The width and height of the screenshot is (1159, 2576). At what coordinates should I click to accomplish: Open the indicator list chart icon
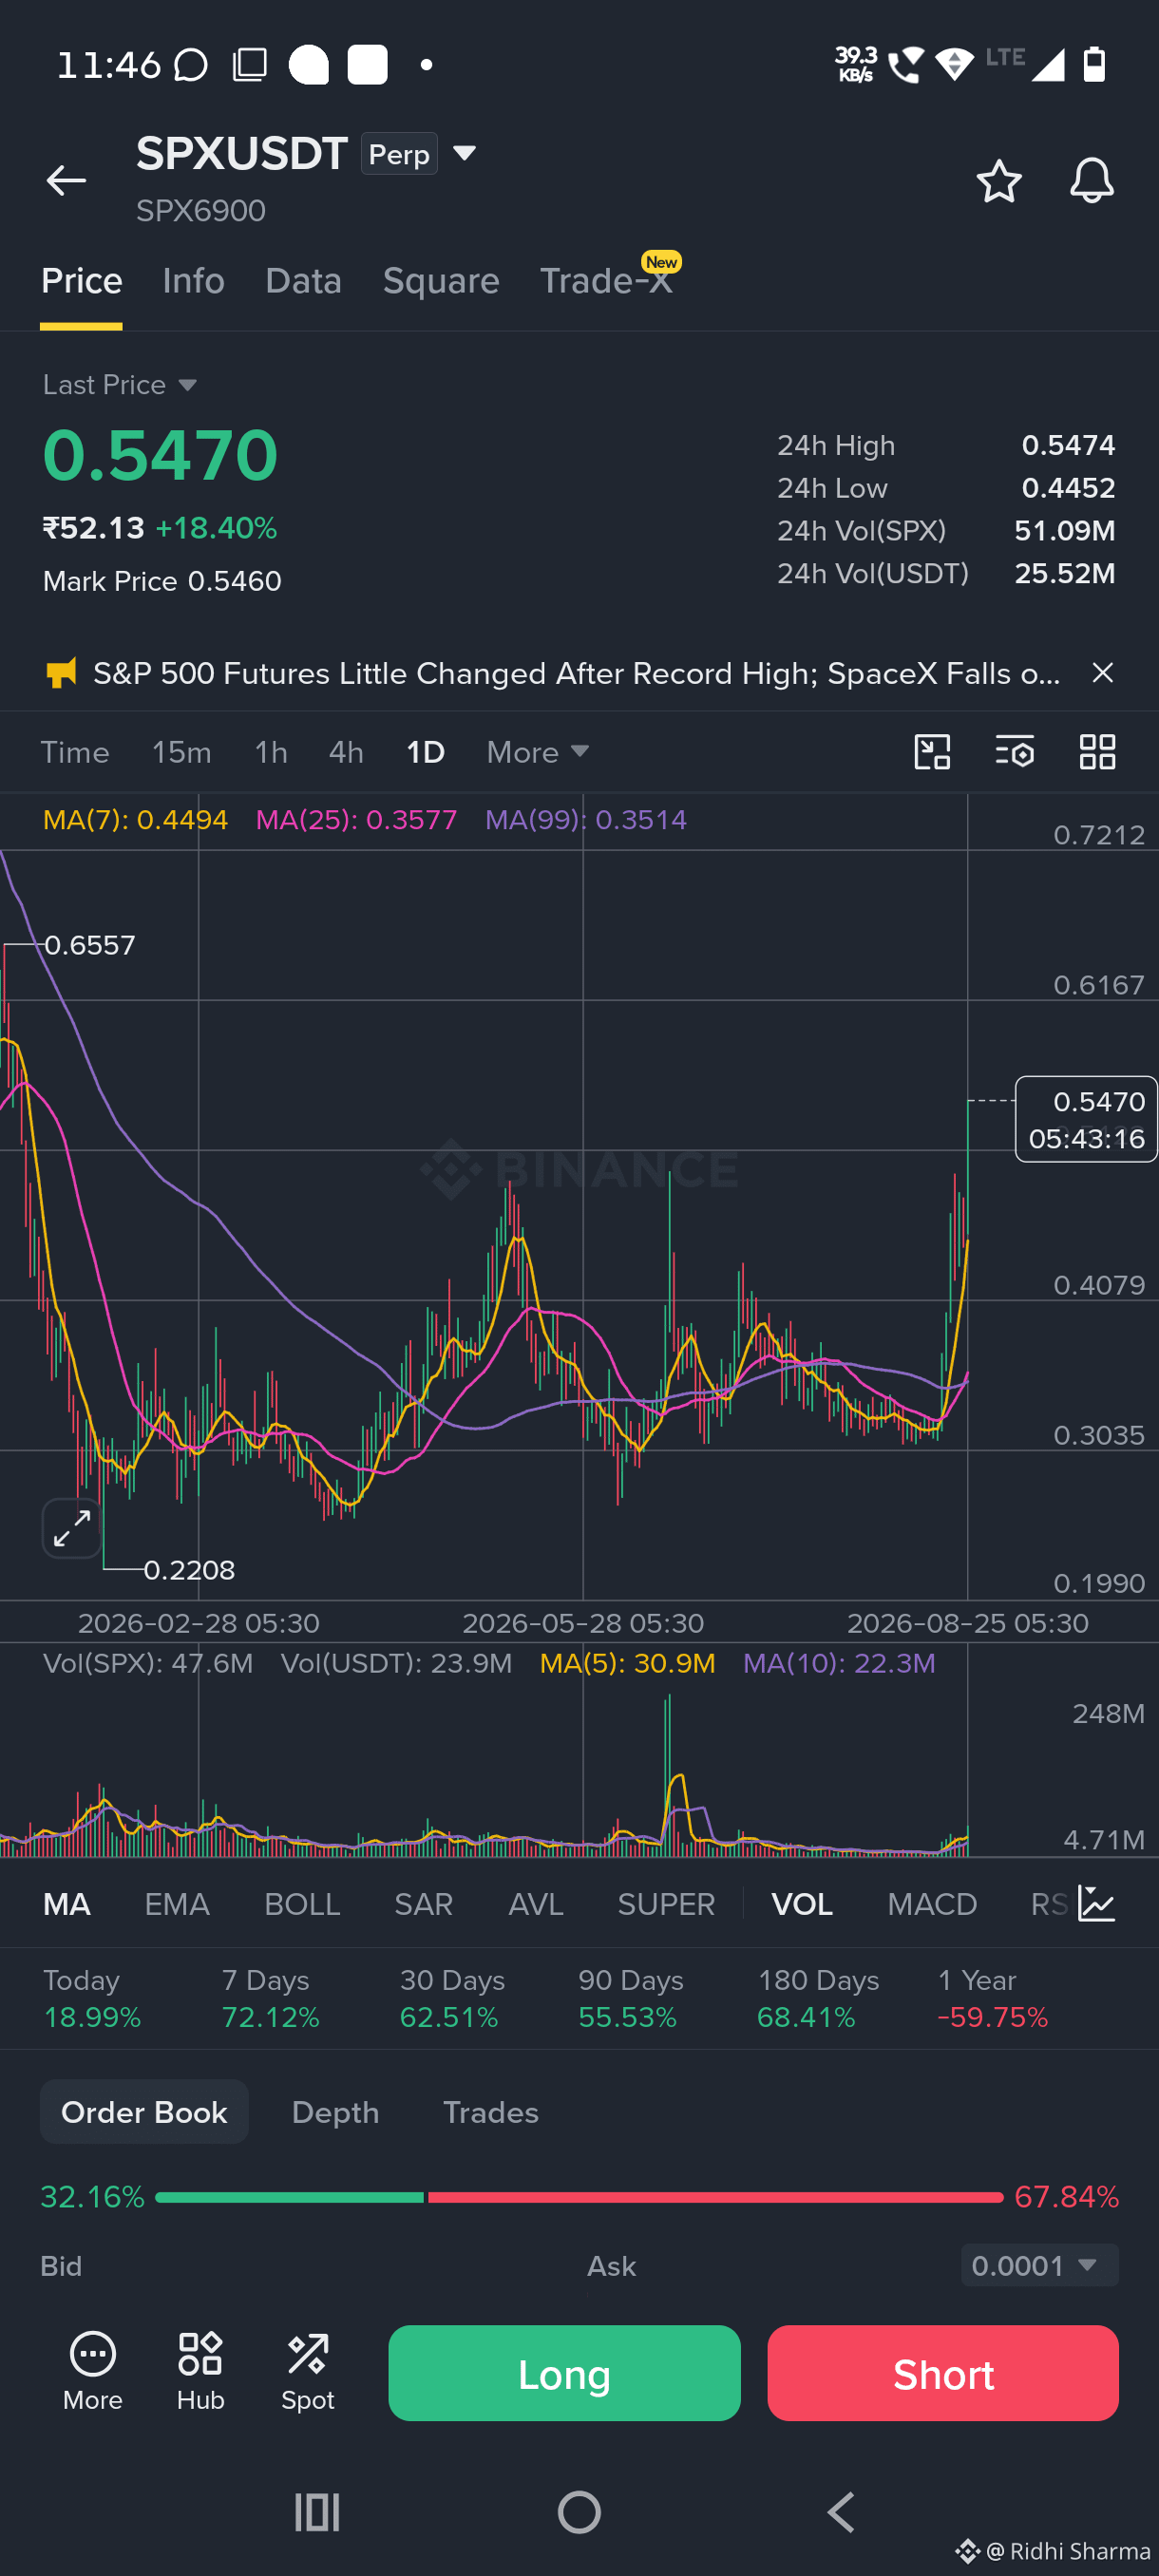coord(1097,1904)
